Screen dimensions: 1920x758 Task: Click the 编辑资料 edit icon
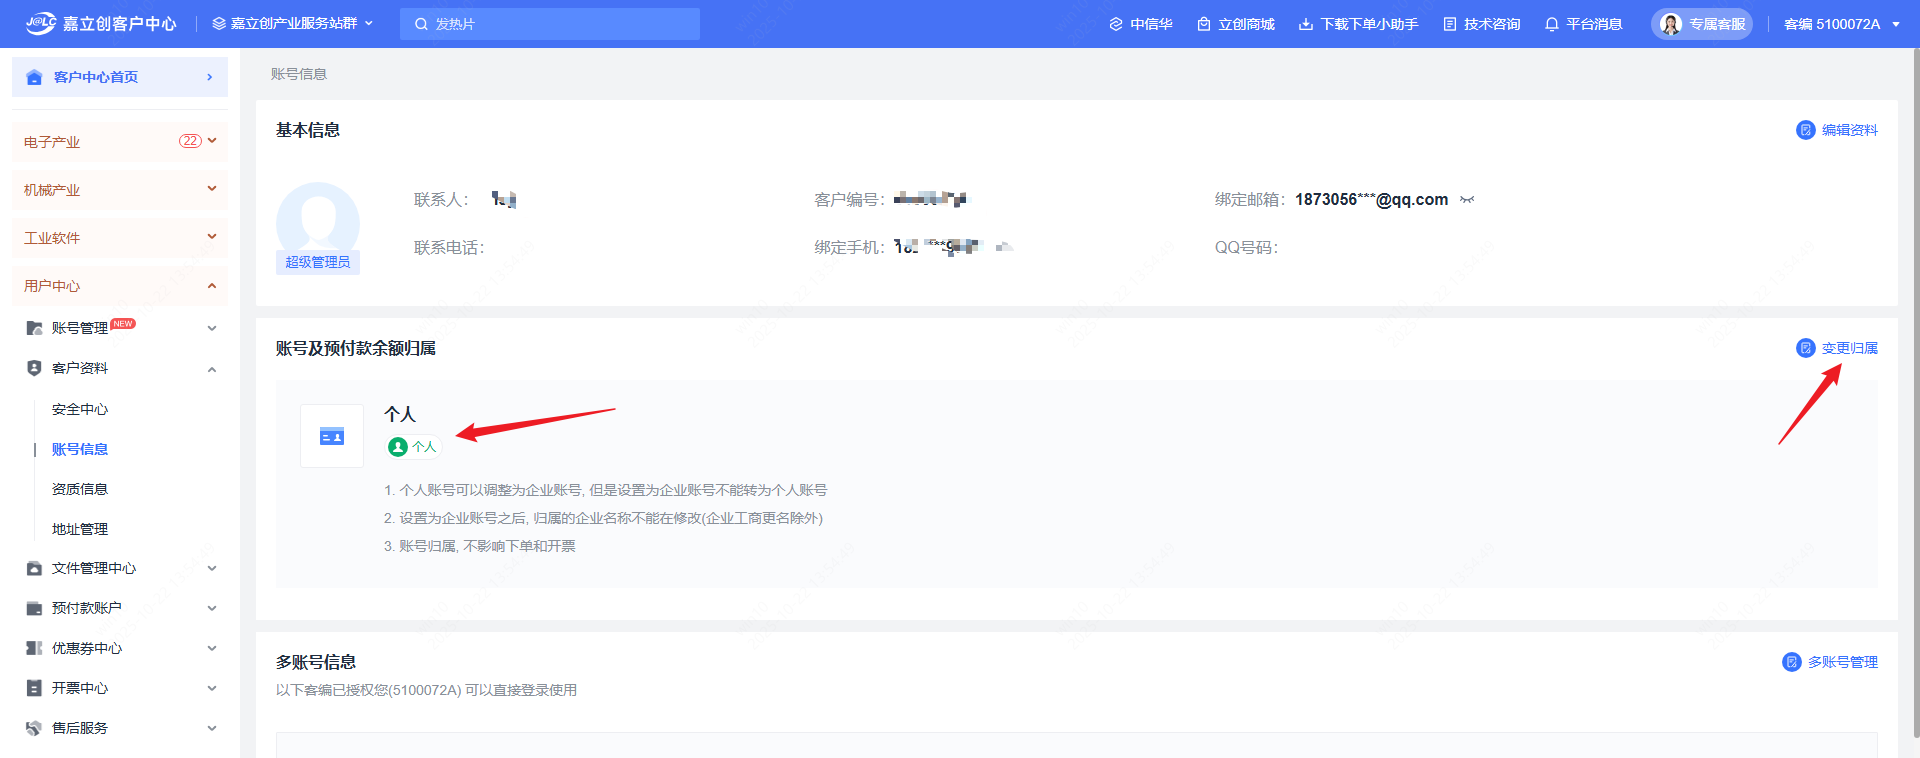tap(1806, 130)
